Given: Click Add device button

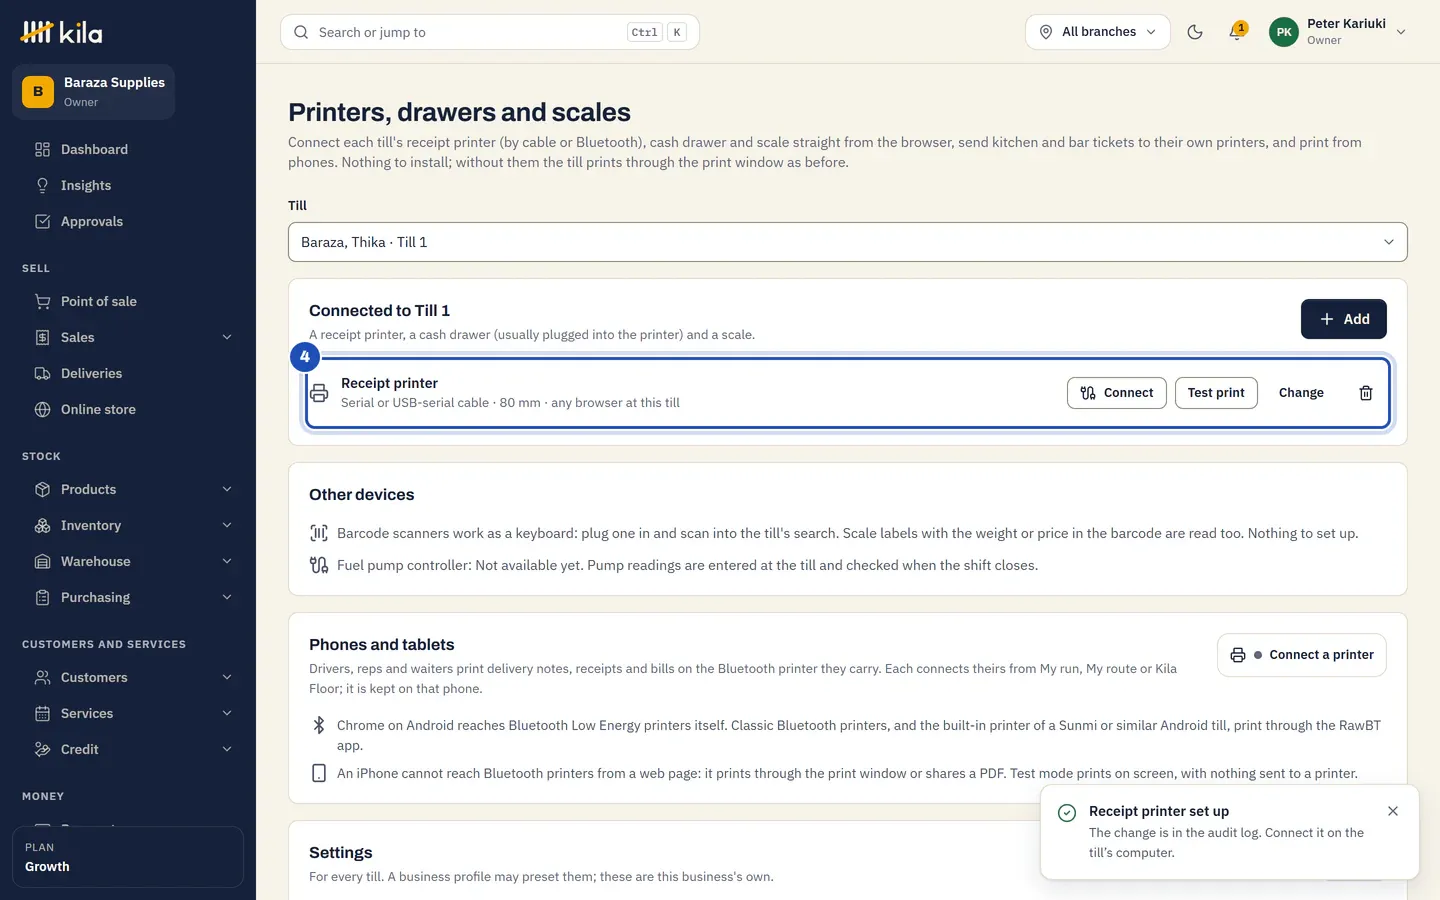Looking at the screenshot, I should click(x=1343, y=319).
